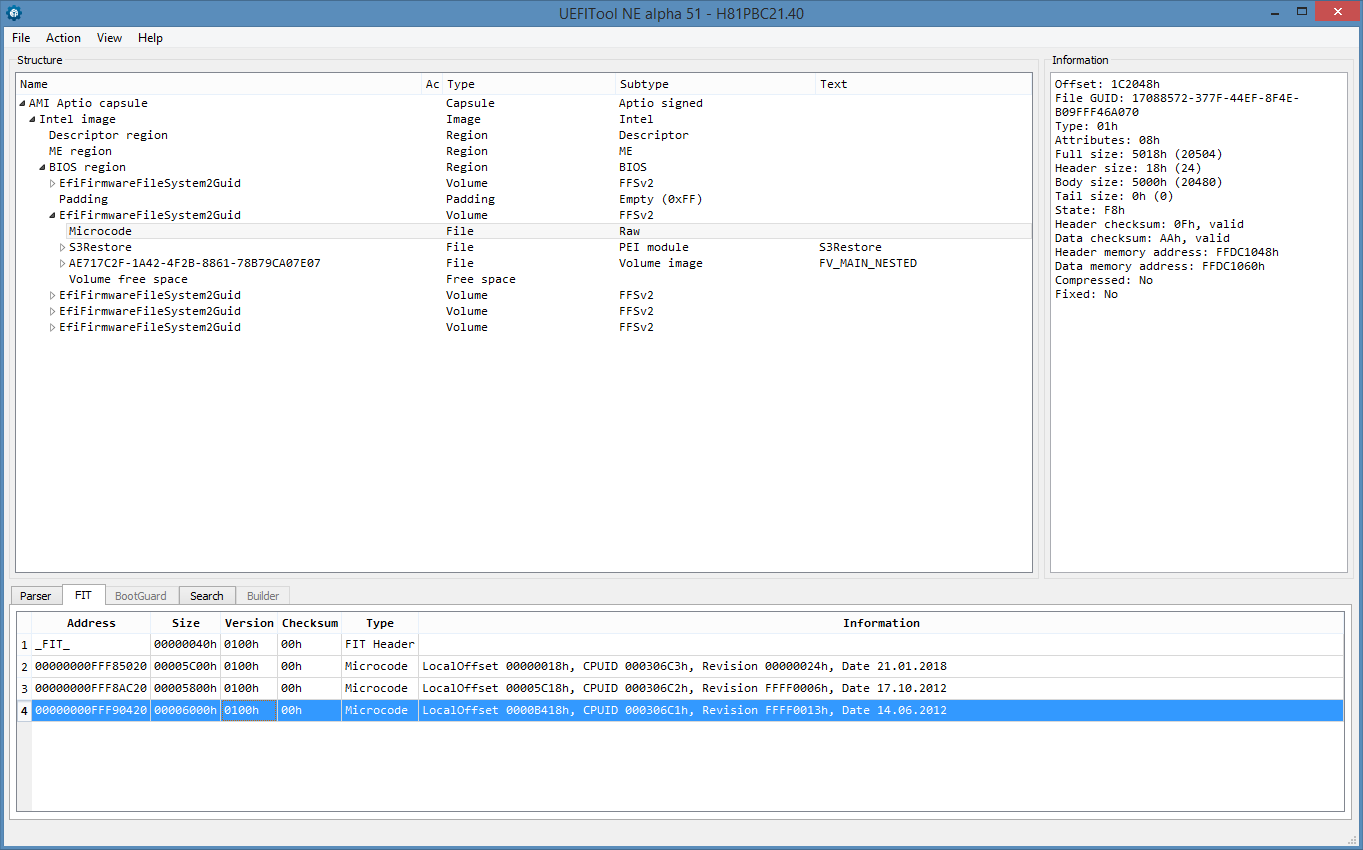This screenshot has width=1363, height=850.
Task: Select the Microcode file row
Action: 524,231
